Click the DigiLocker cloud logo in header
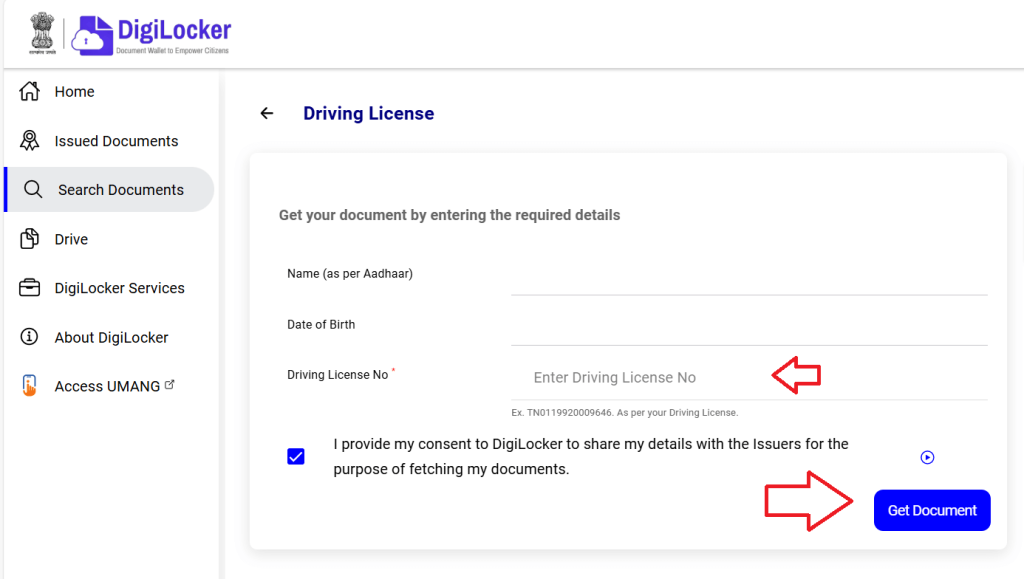Screen dimensions: 1024x579 (x=90, y=35)
